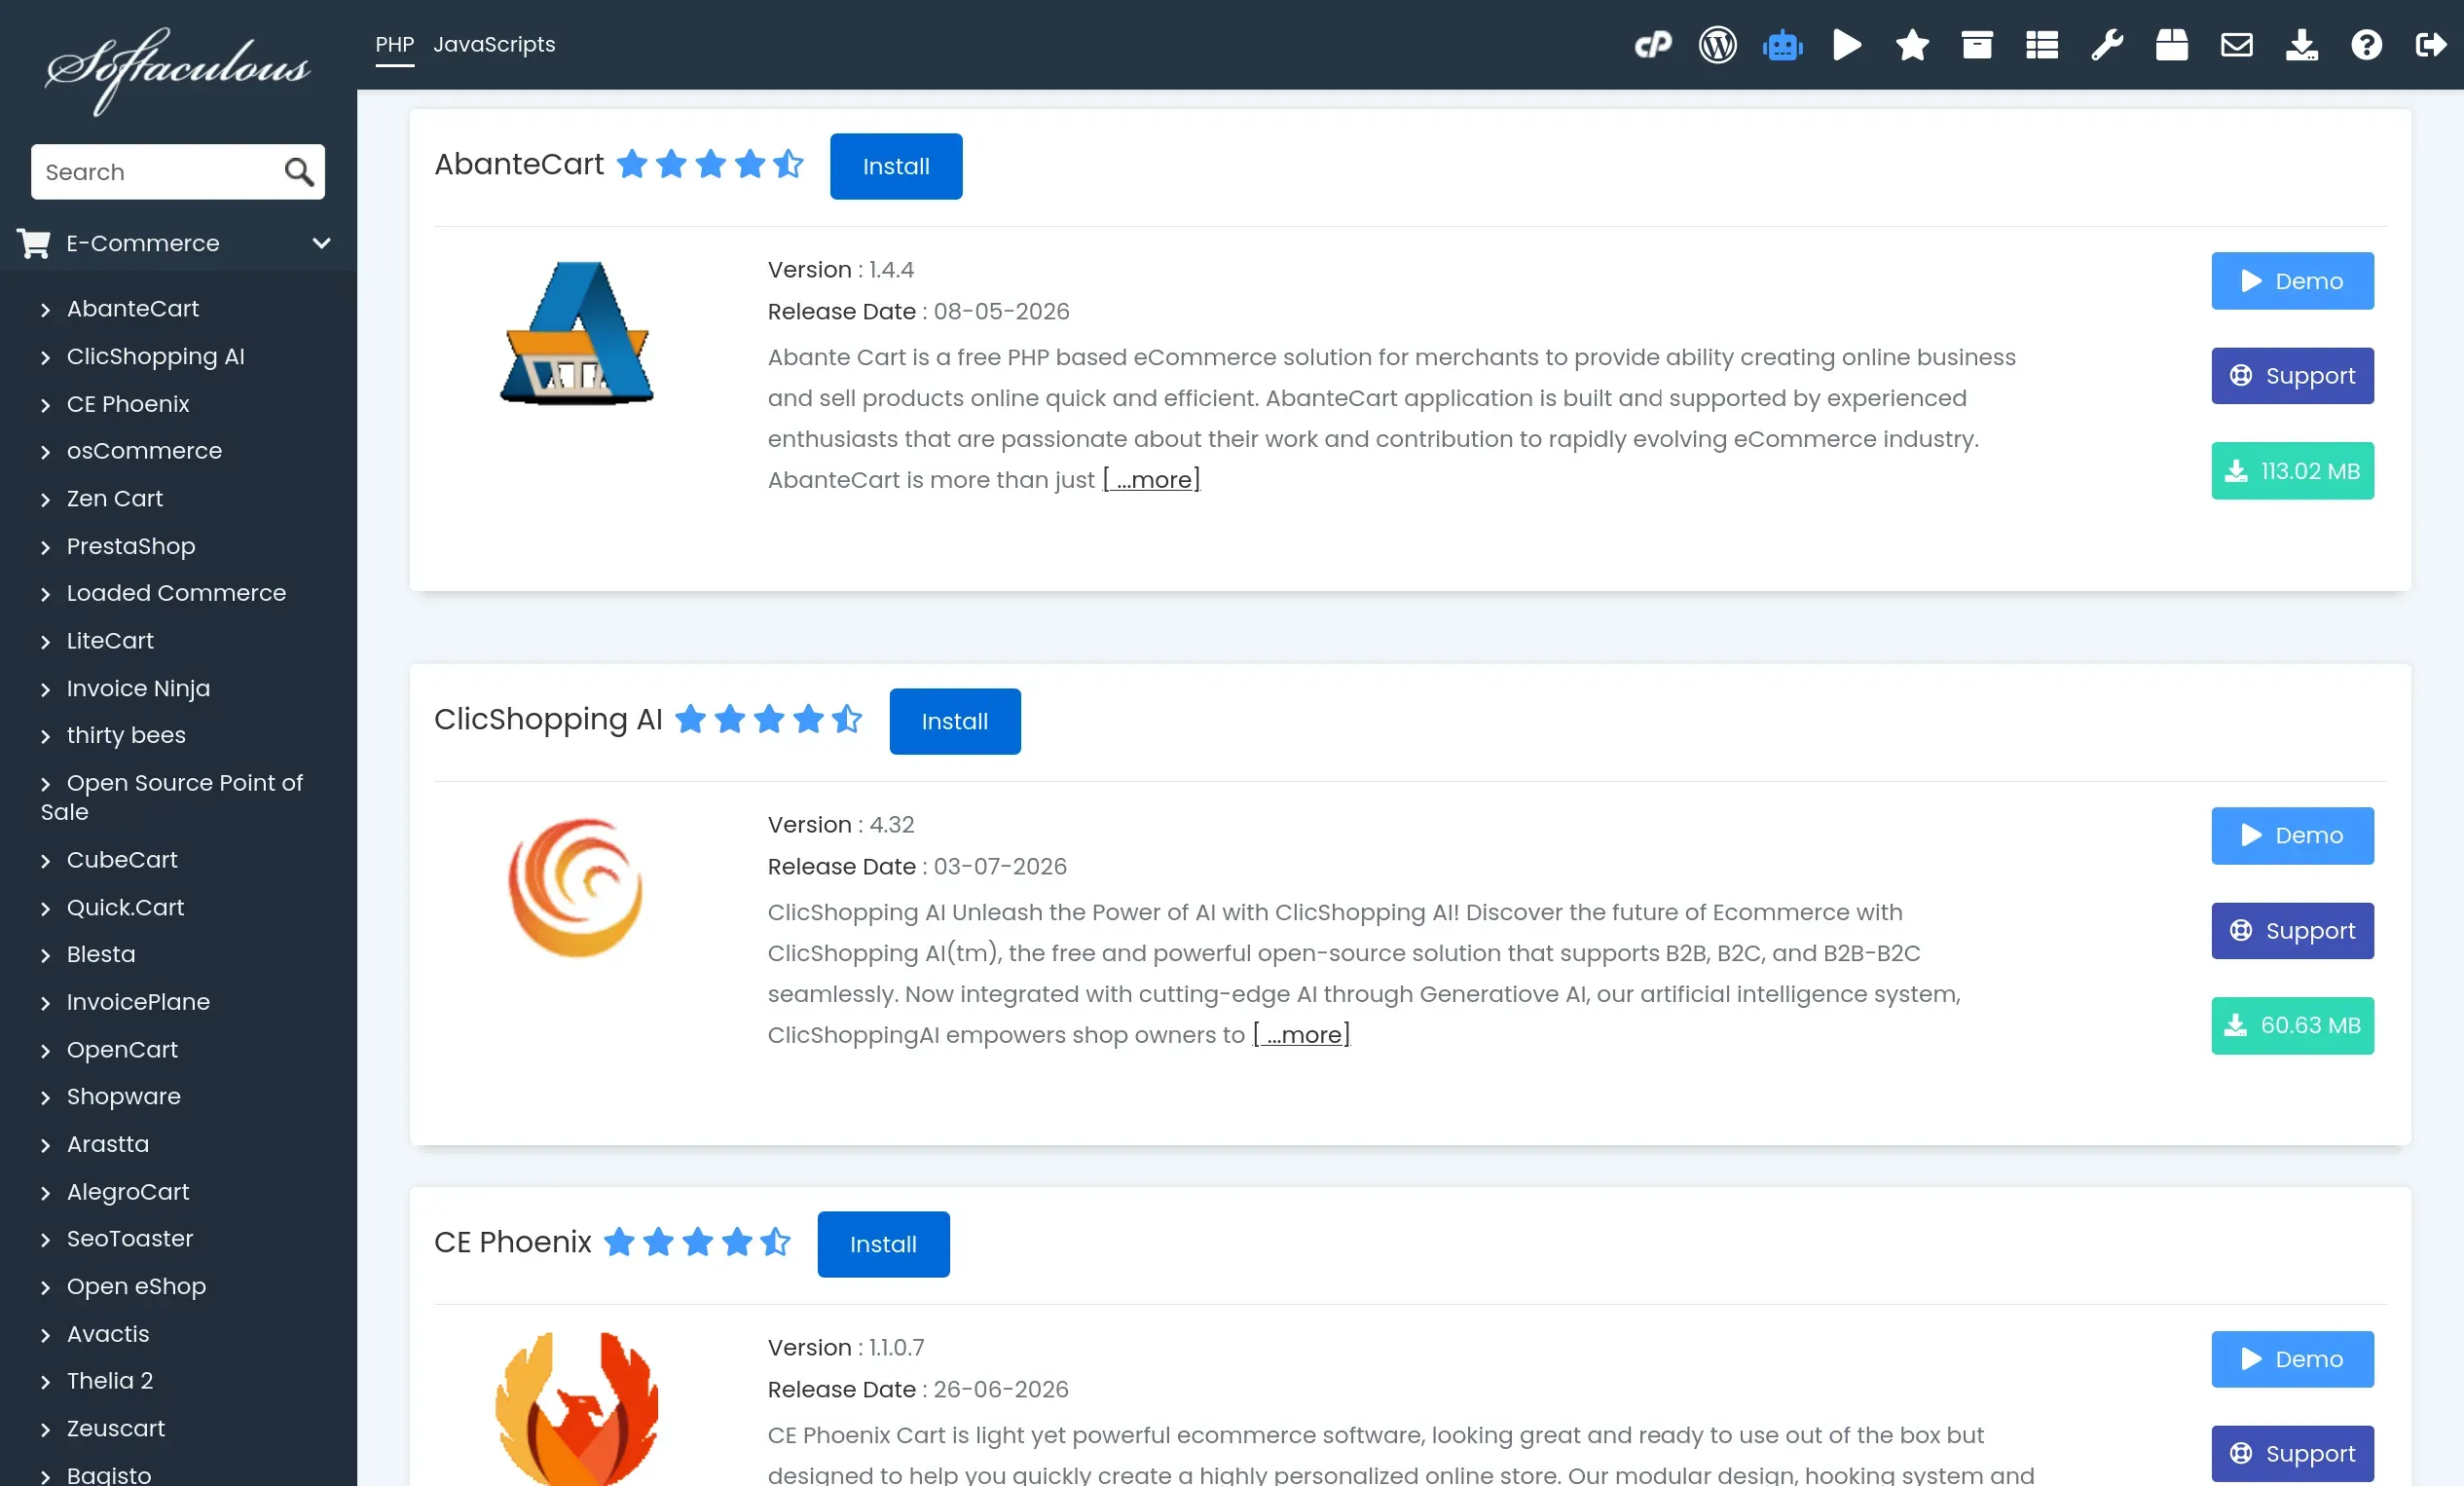Click the logout icon in the top bar

tap(2431, 45)
